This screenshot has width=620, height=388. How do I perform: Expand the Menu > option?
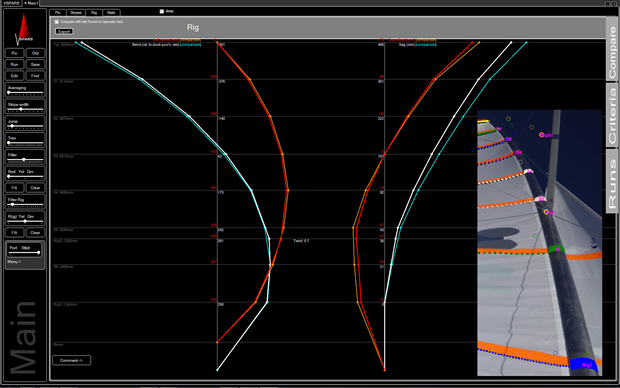(x=14, y=262)
